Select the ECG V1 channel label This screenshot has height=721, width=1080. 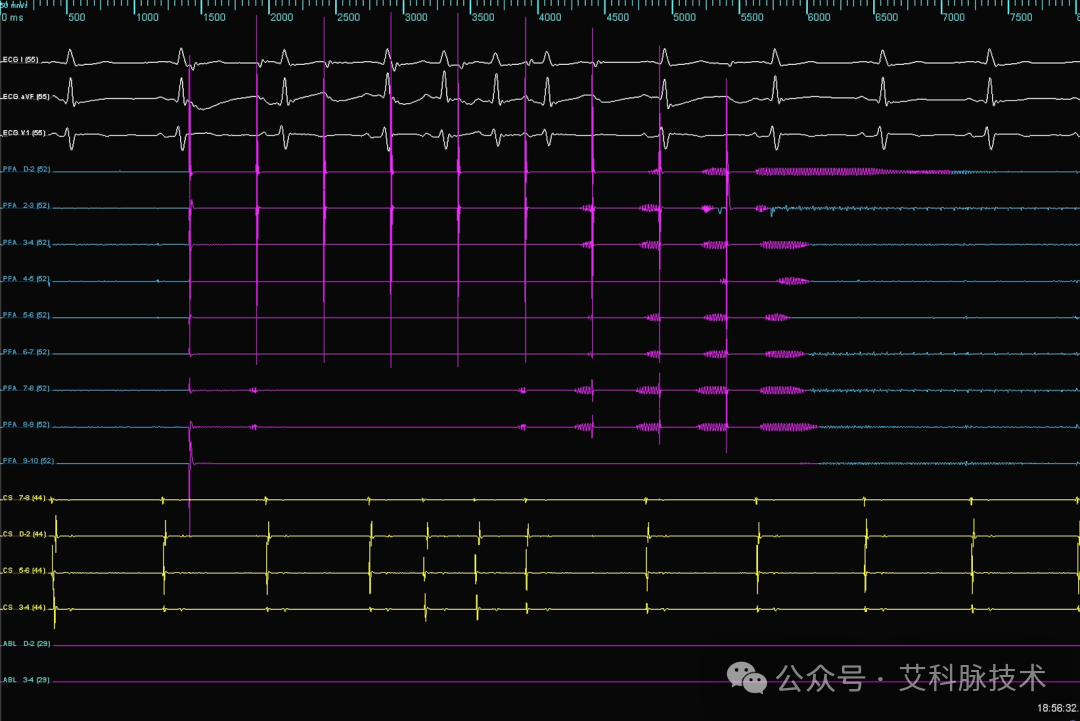24,132
